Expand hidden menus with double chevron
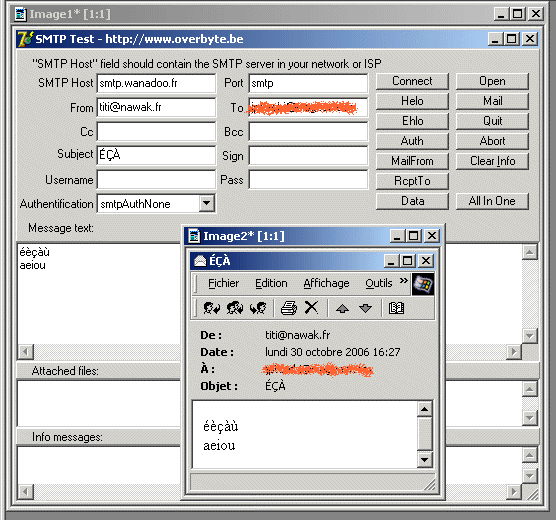 tap(404, 281)
